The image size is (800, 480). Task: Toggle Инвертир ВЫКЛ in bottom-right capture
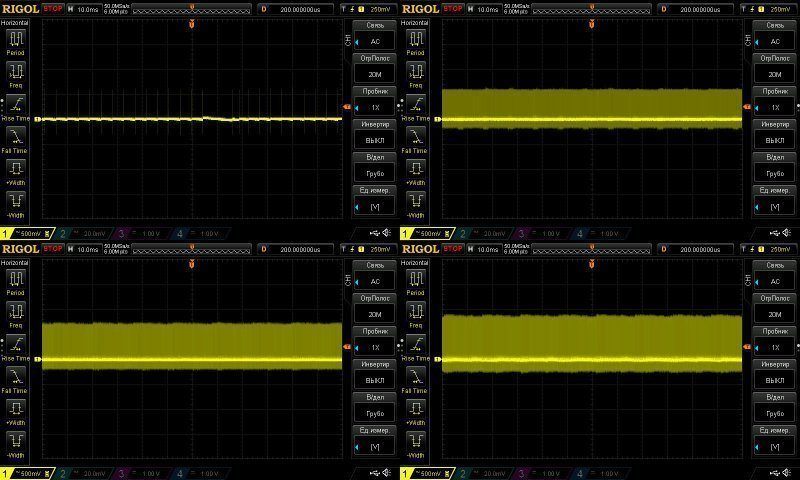(774, 375)
